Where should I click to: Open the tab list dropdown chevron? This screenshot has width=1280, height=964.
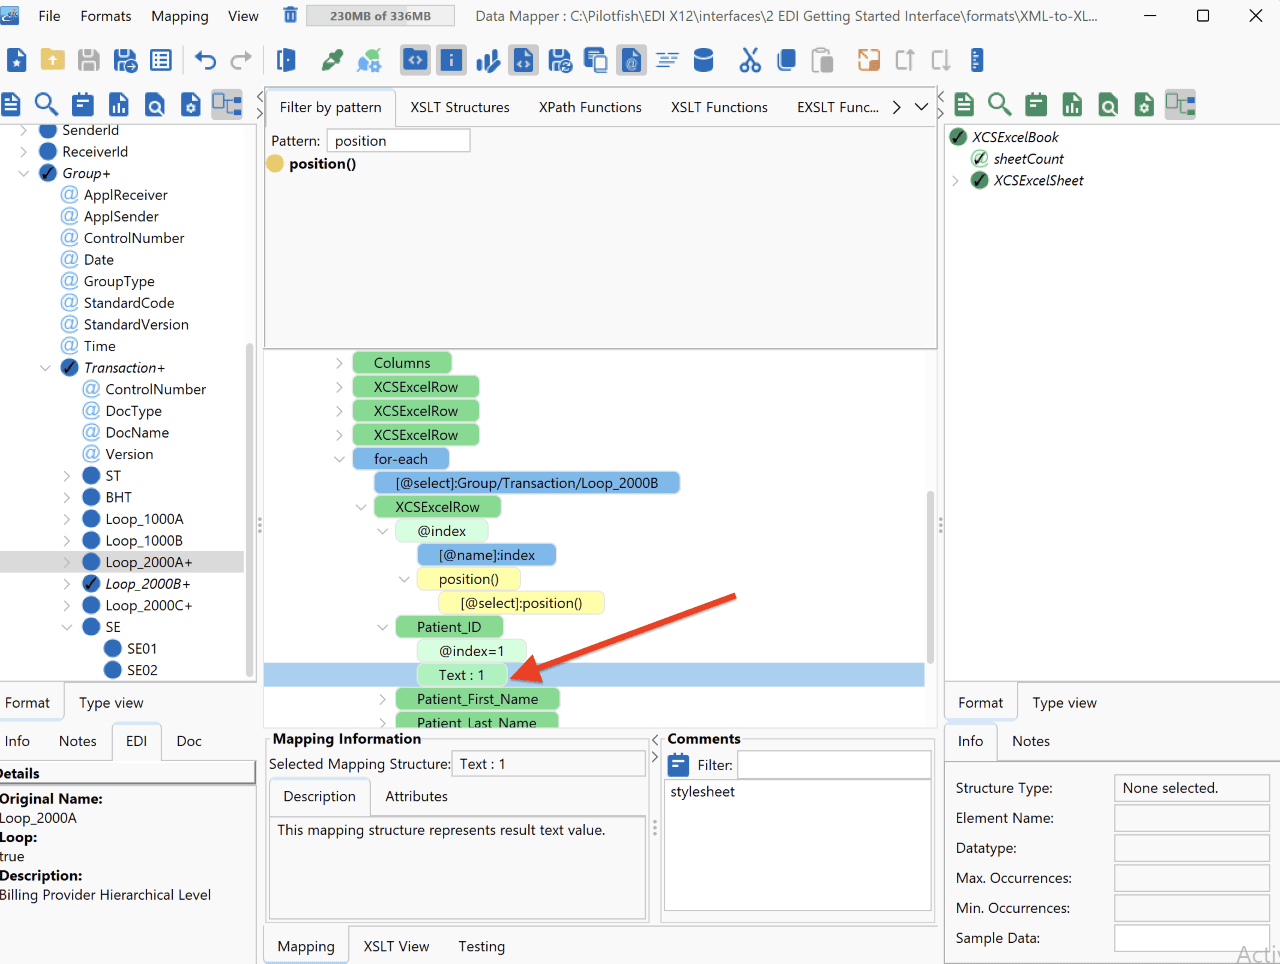[x=922, y=107]
